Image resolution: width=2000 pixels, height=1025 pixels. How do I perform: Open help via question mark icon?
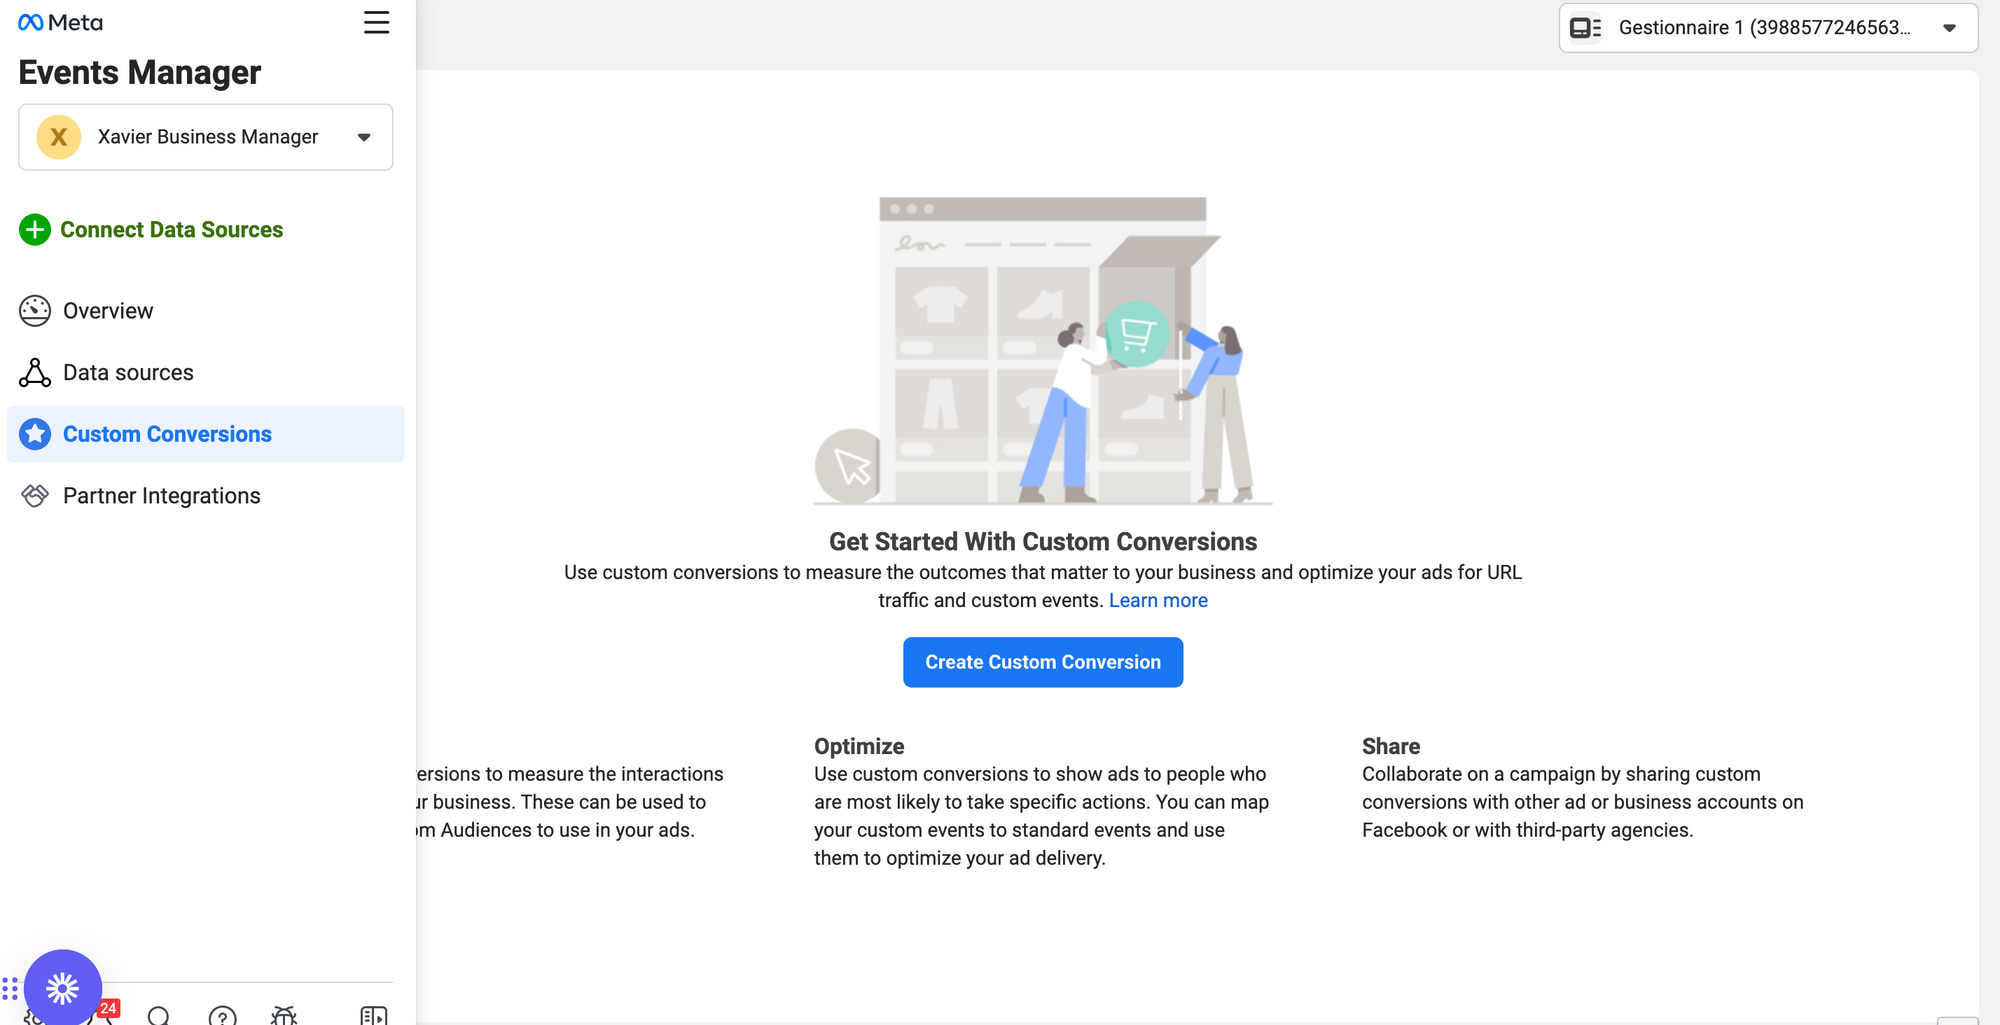[222, 1016]
